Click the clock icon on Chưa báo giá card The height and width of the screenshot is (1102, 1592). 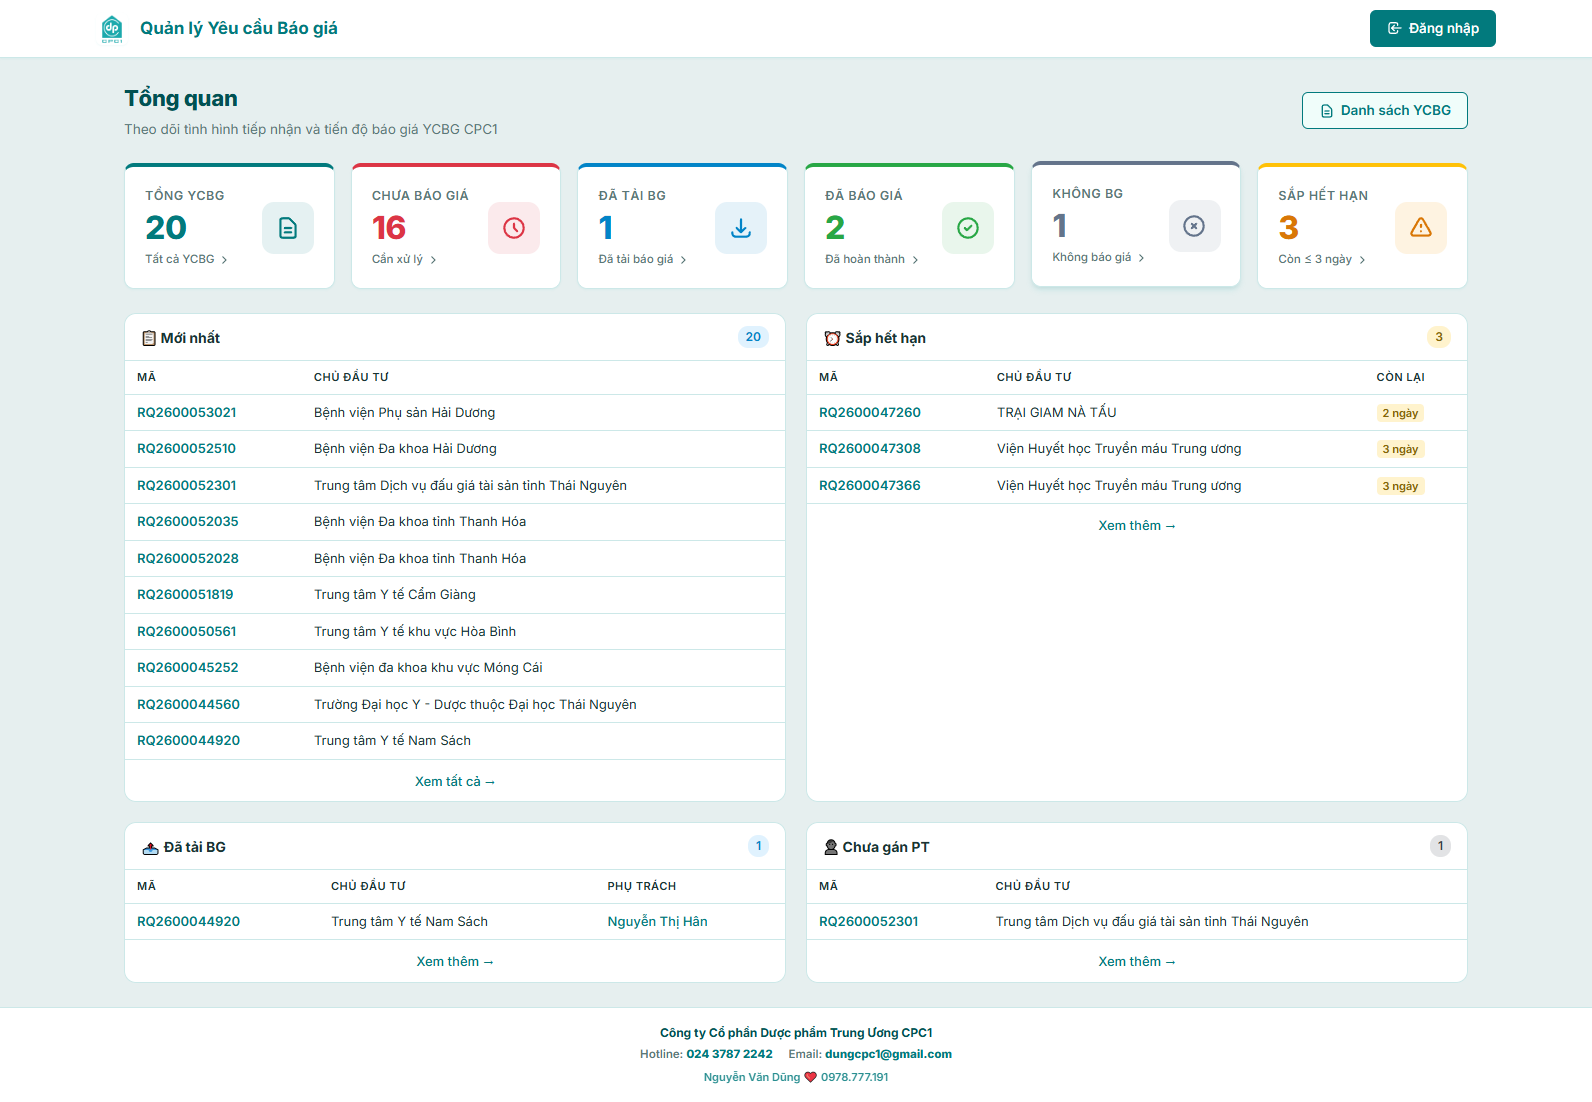(514, 228)
